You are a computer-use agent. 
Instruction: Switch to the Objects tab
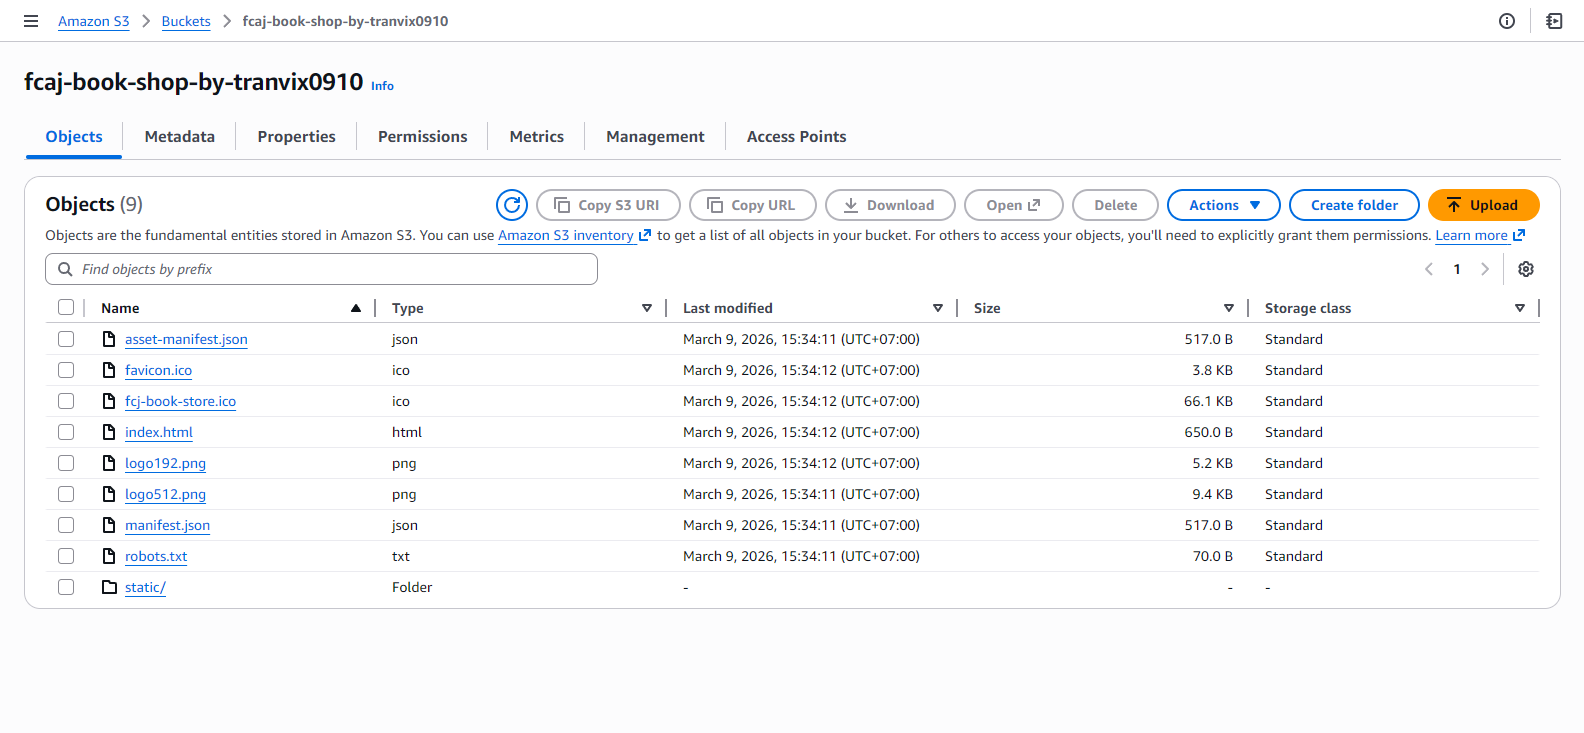point(74,137)
